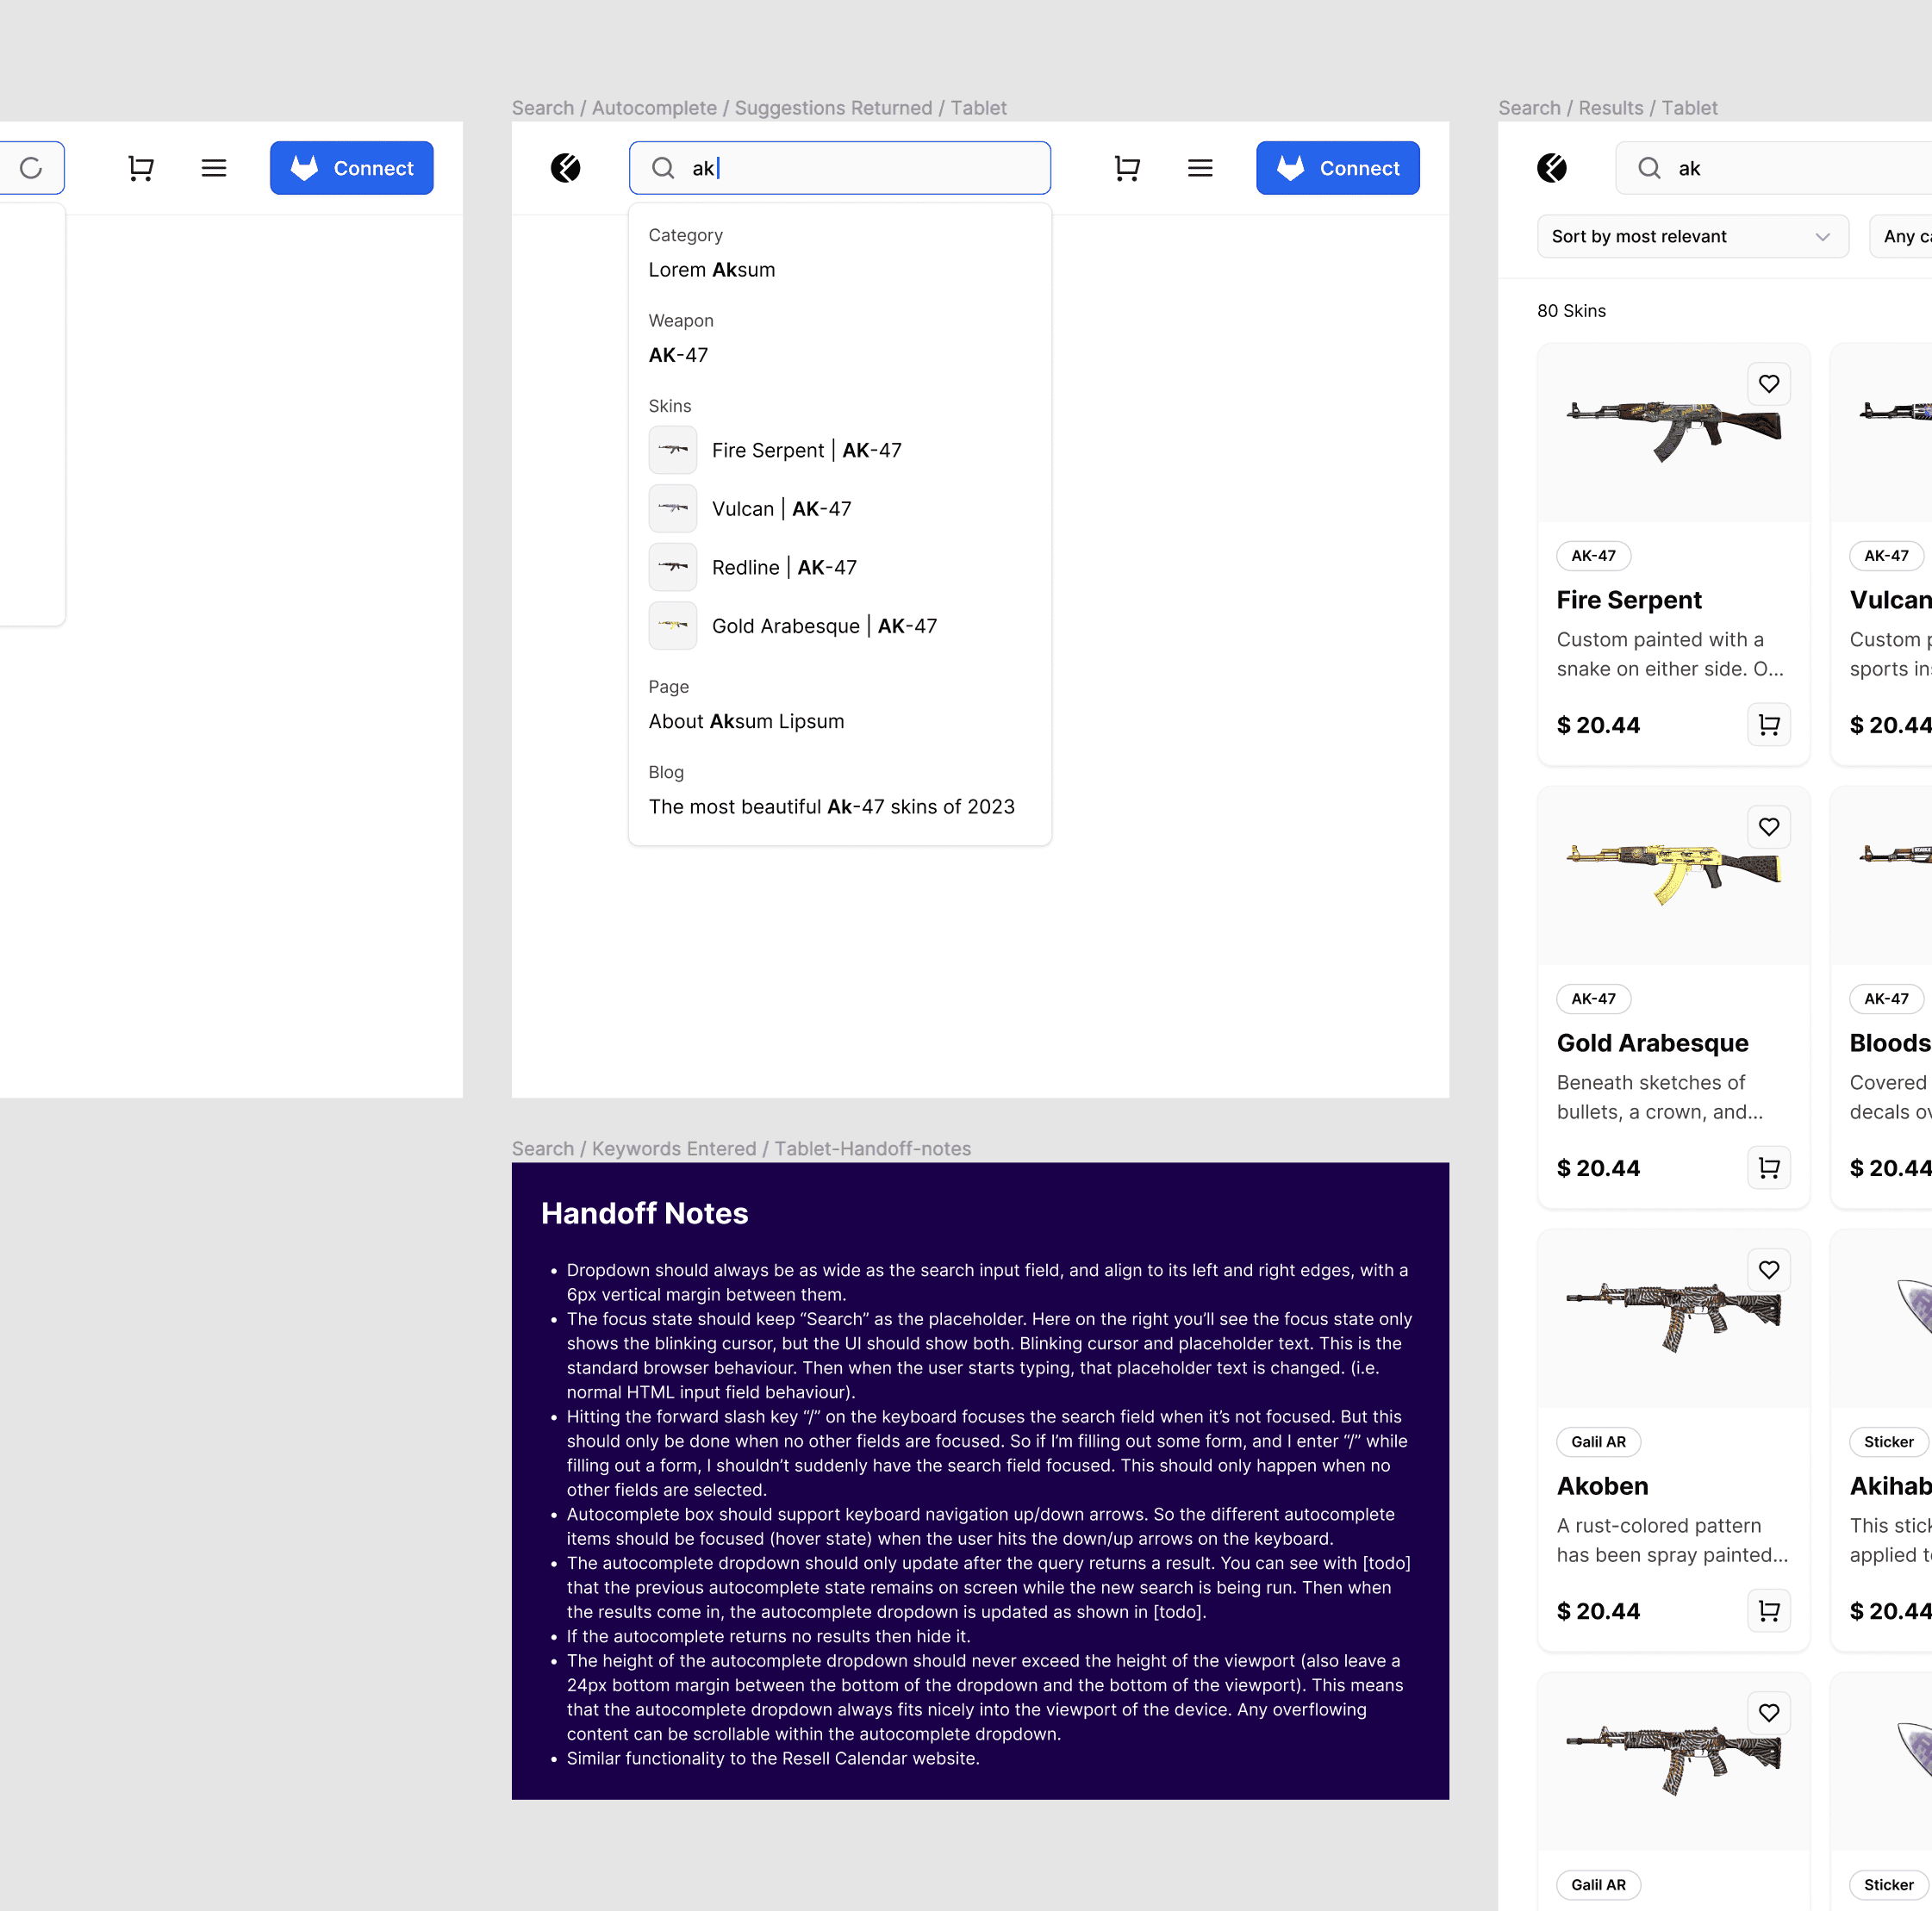
Task: Add Akoben to cart via the cart icon
Action: (x=1768, y=1611)
